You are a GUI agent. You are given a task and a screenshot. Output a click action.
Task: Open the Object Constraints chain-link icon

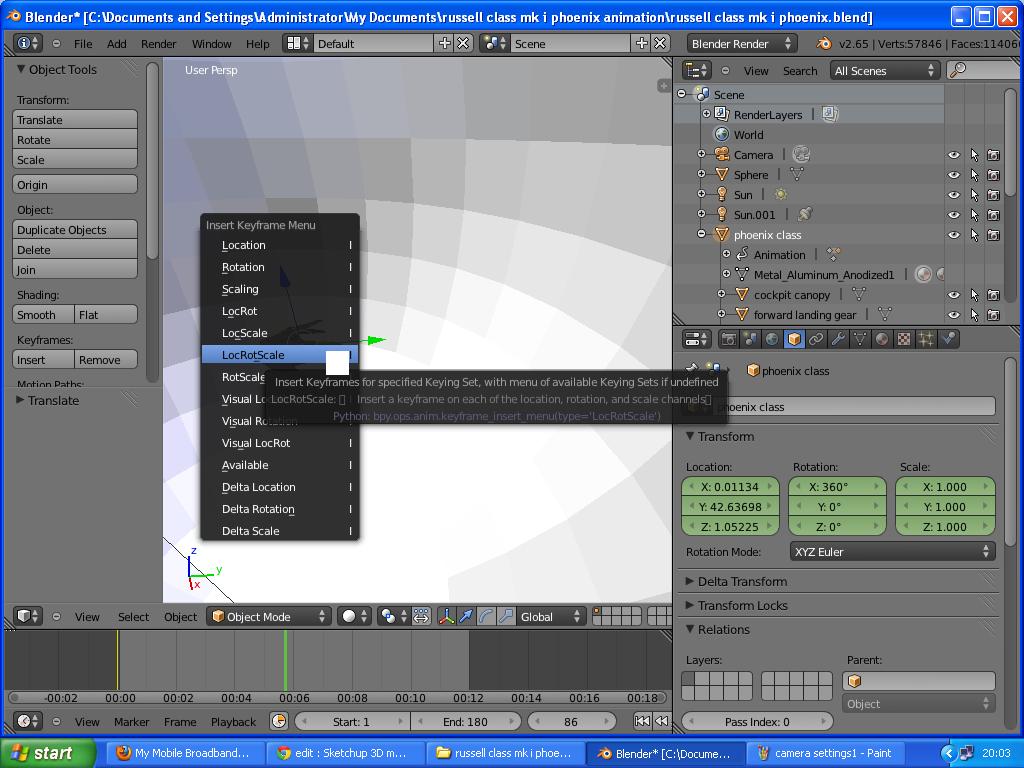tap(815, 339)
